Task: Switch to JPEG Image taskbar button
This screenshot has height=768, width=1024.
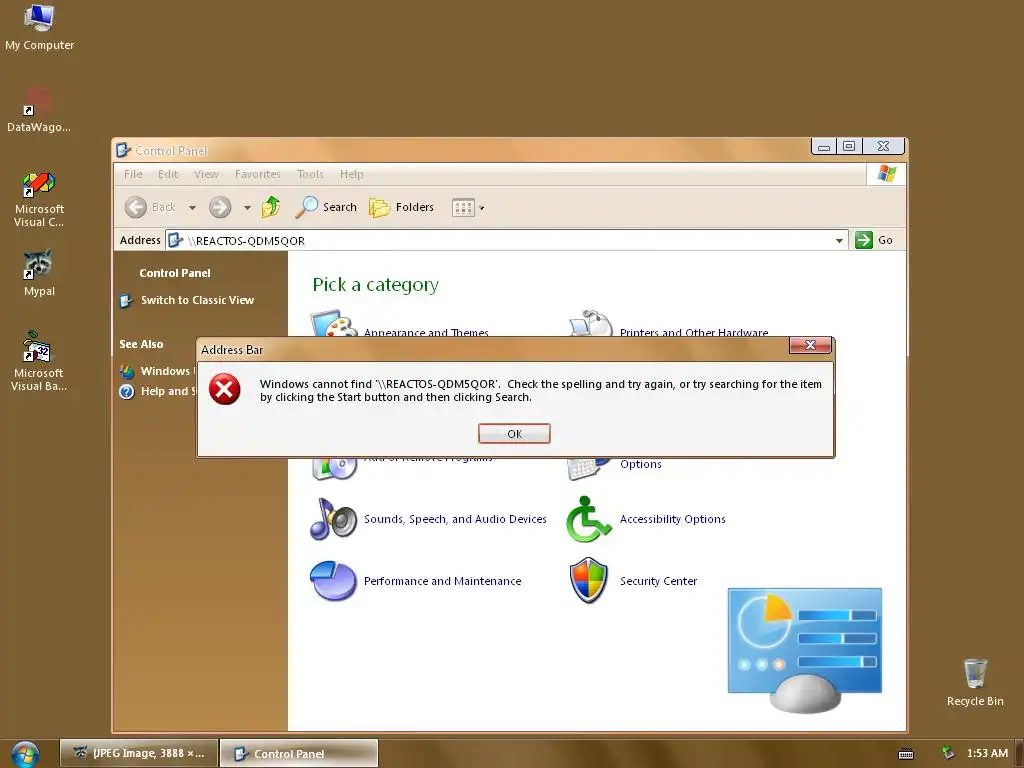Action: coord(139,753)
